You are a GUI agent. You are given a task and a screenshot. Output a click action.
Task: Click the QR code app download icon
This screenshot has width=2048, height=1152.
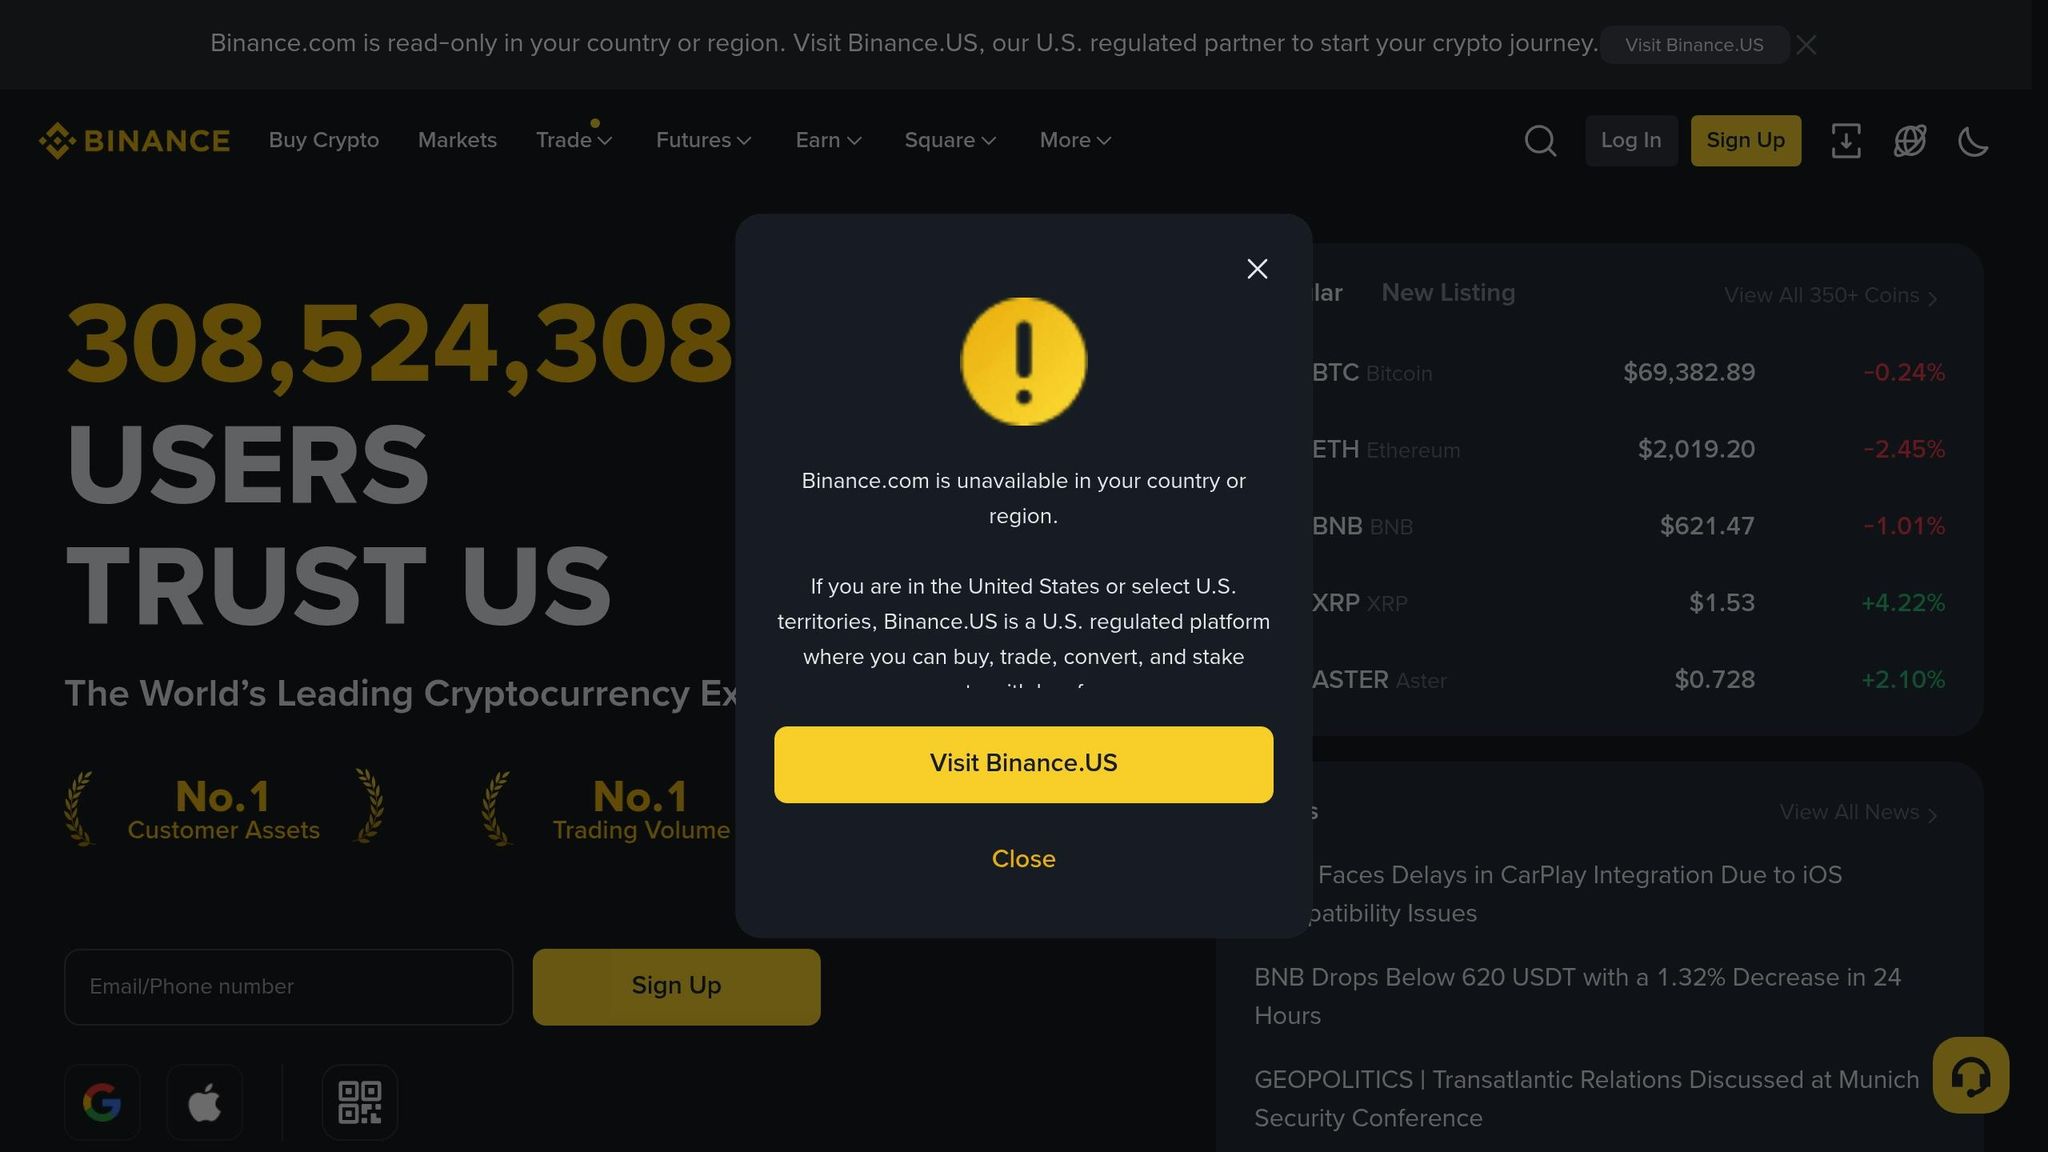tap(359, 1102)
